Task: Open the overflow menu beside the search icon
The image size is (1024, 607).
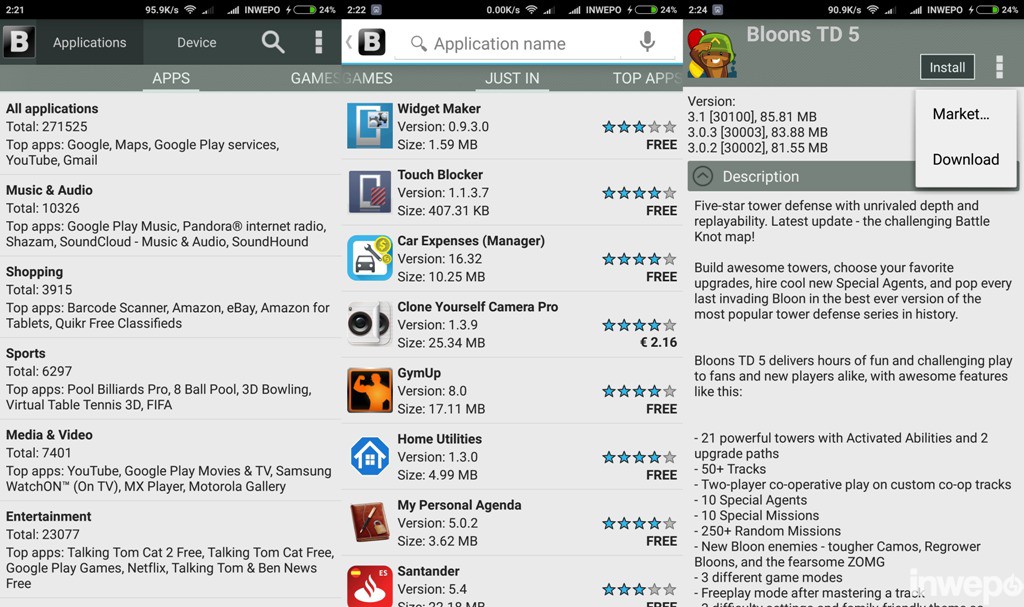Action: [319, 42]
